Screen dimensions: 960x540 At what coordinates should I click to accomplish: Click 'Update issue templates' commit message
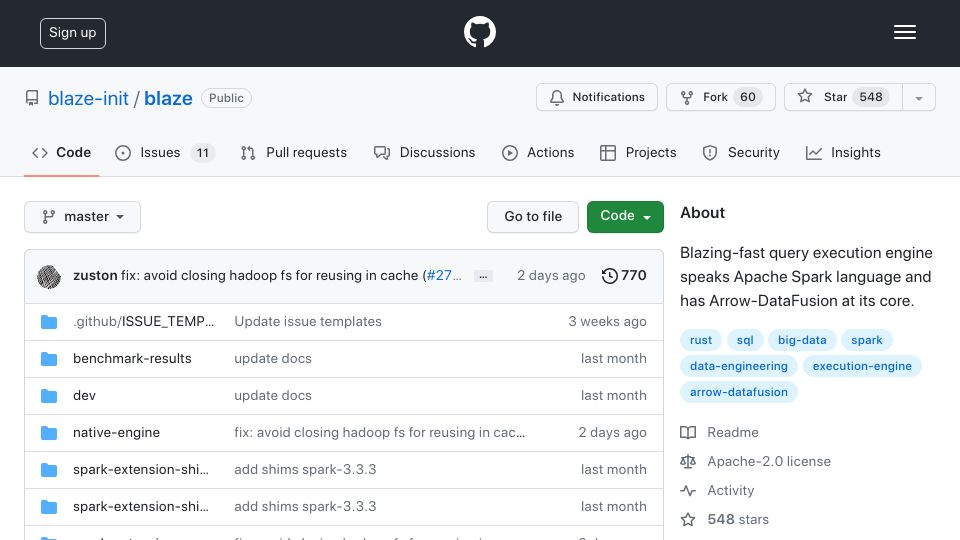[x=308, y=322]
